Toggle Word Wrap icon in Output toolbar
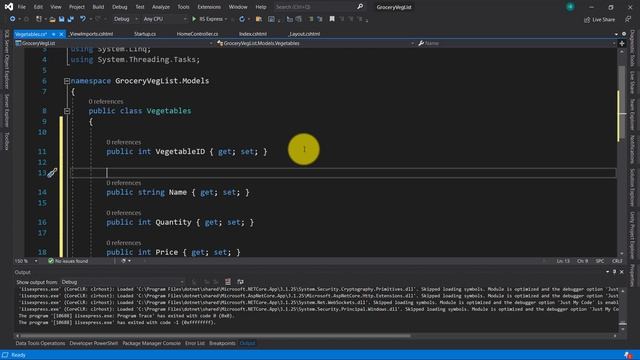 (240, 282)
